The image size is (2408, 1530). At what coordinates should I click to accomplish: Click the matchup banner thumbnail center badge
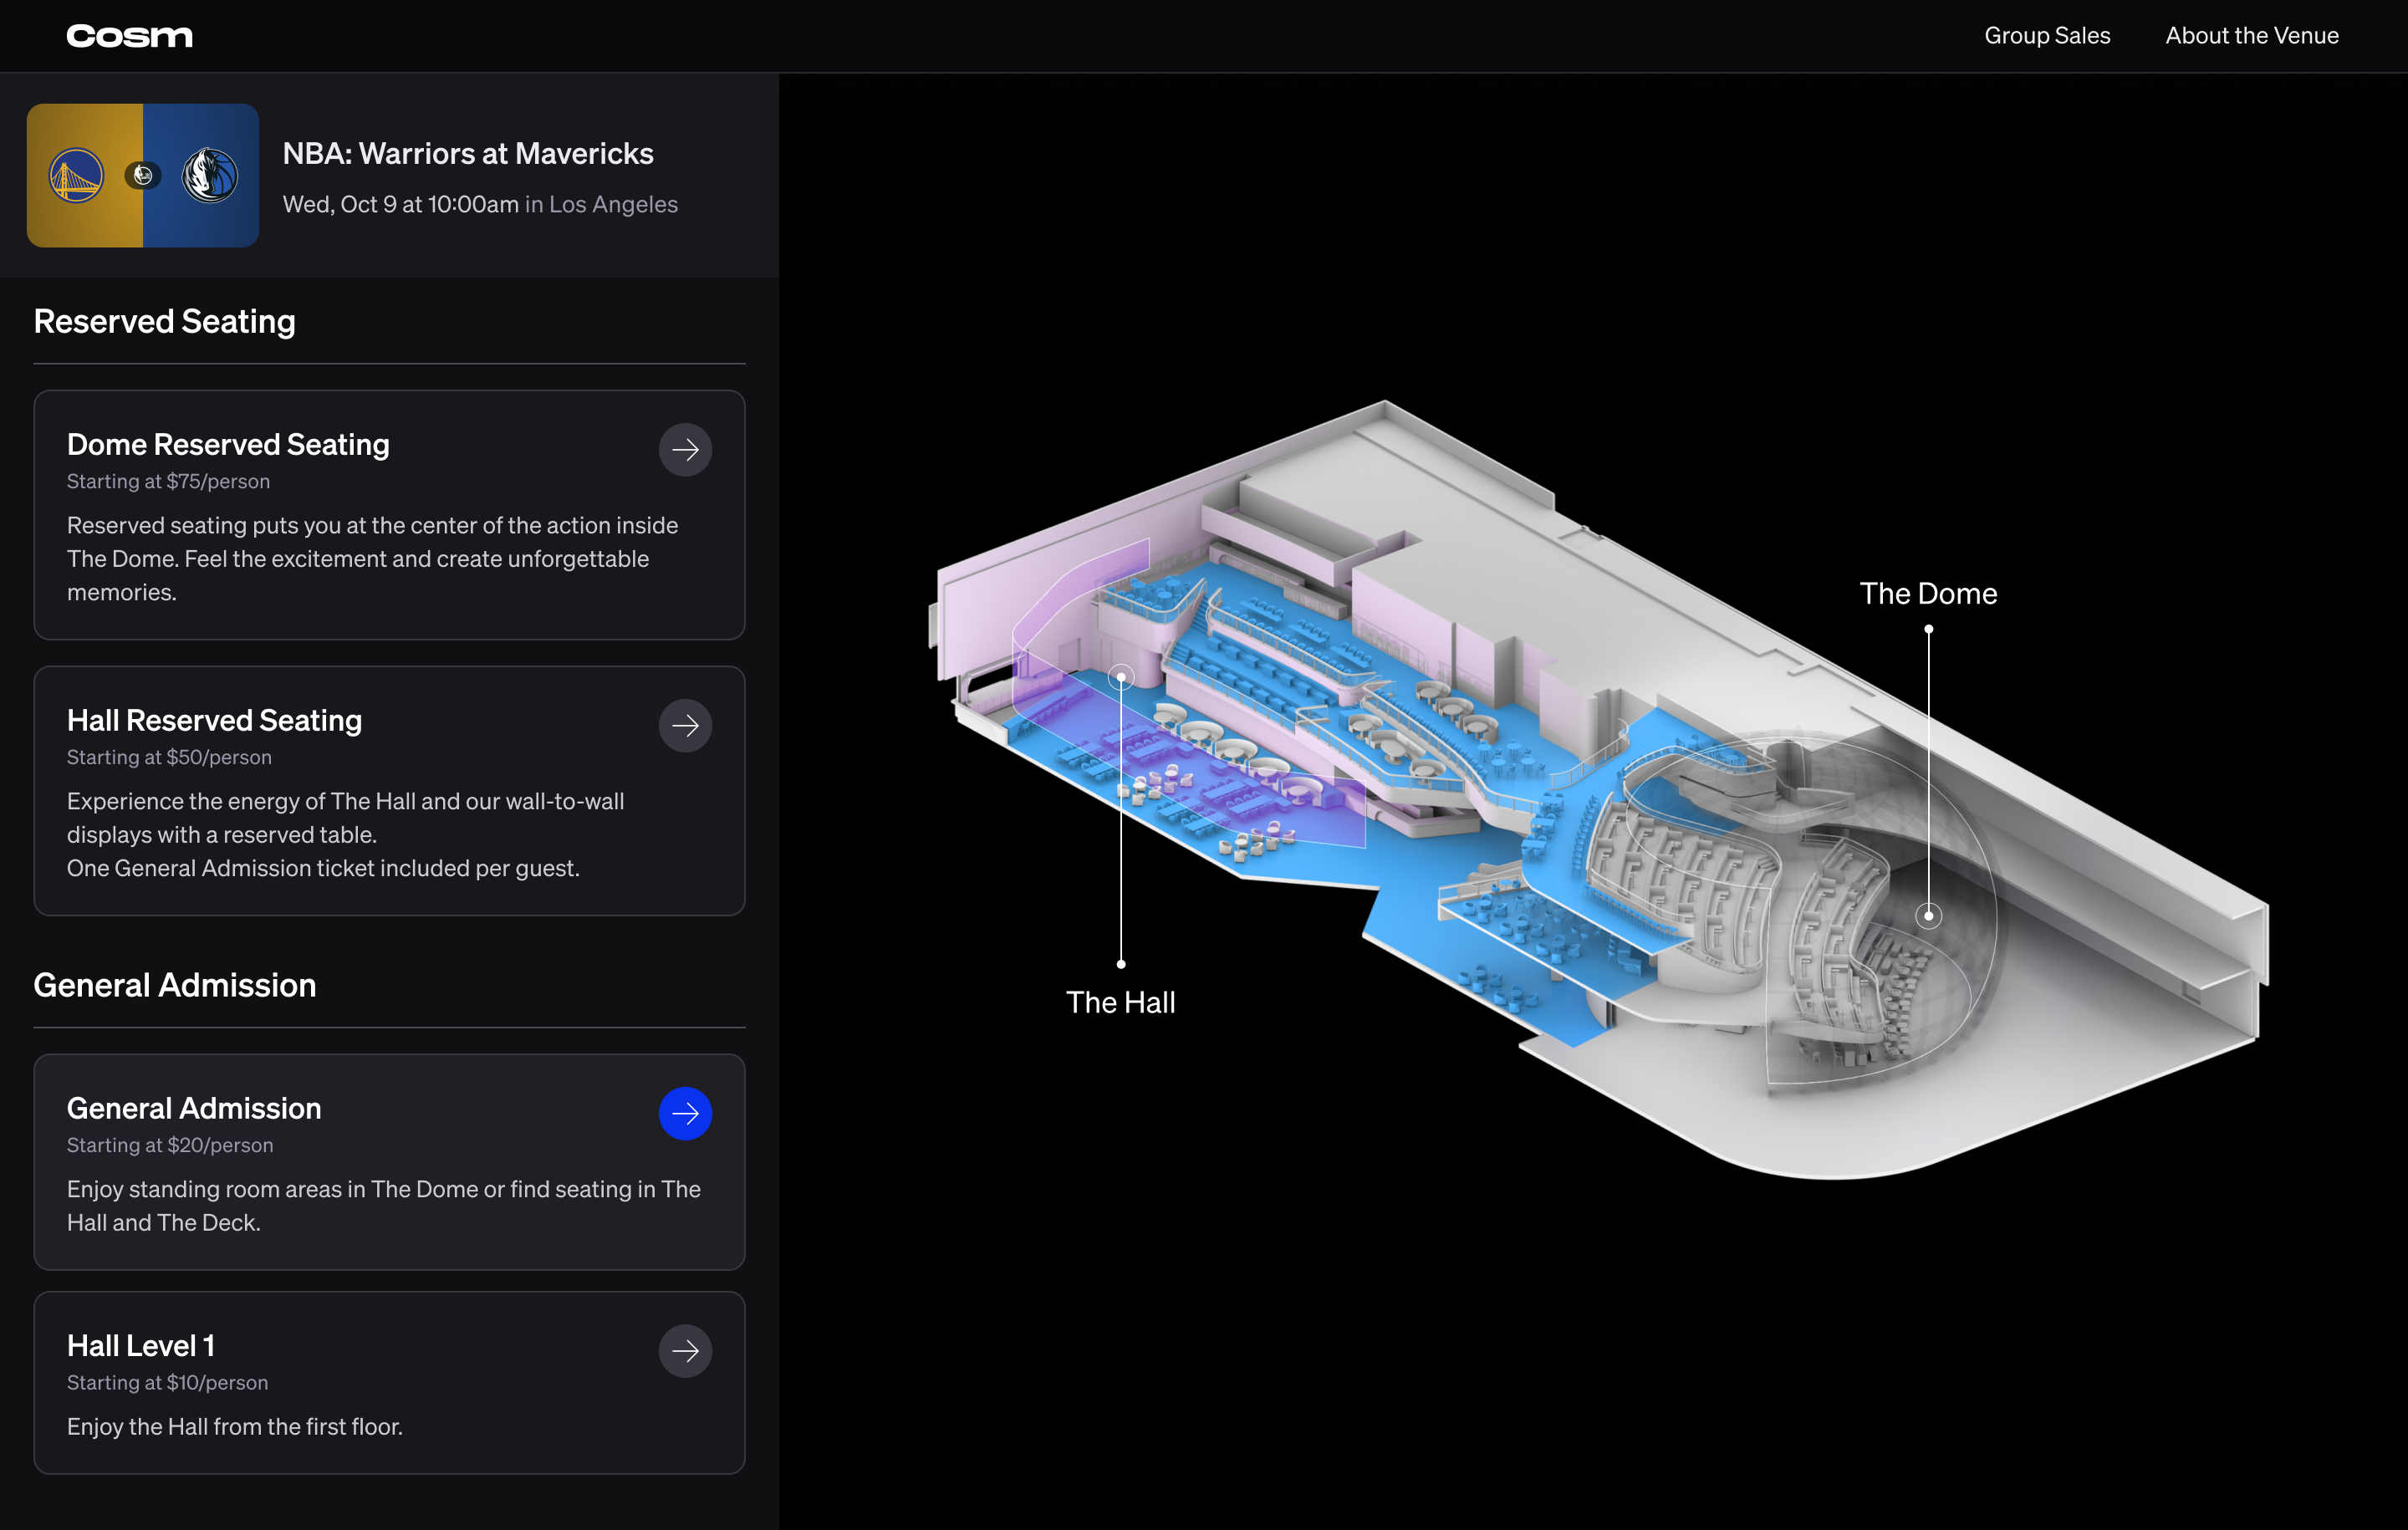(x=143, y=176)
